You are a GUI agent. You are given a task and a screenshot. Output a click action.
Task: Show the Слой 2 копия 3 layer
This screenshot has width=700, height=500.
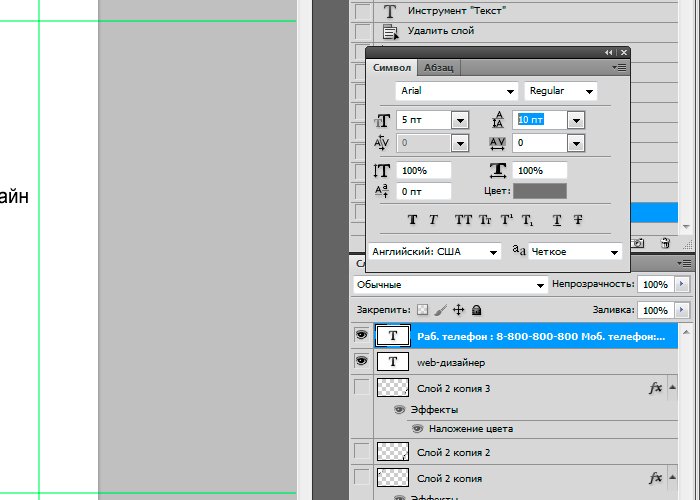click(x=361, y=388)
